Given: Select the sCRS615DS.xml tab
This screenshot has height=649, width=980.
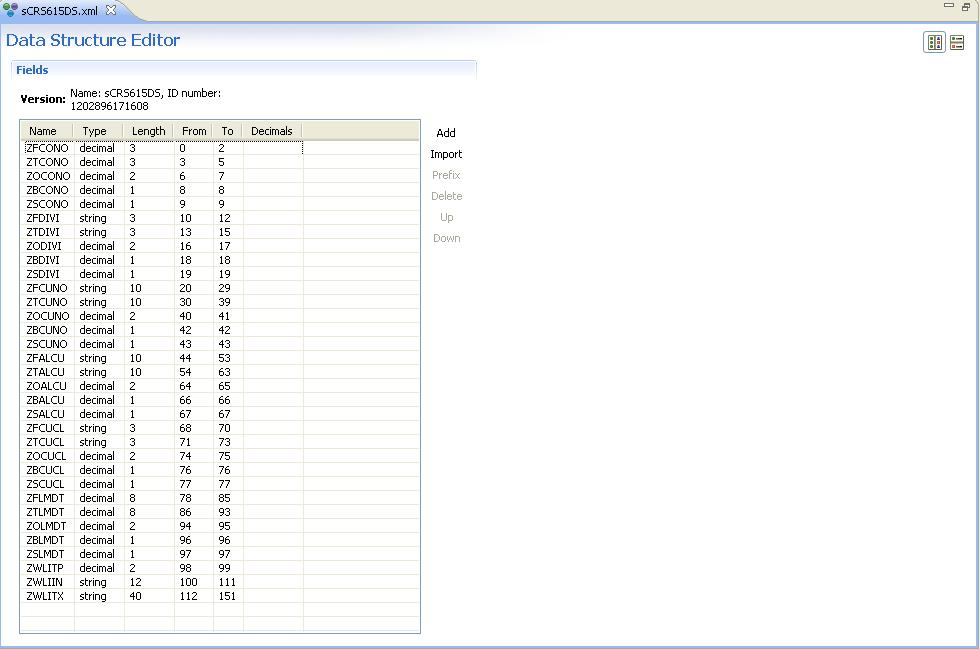Looking at the screenshot, I should pos(59,11).
